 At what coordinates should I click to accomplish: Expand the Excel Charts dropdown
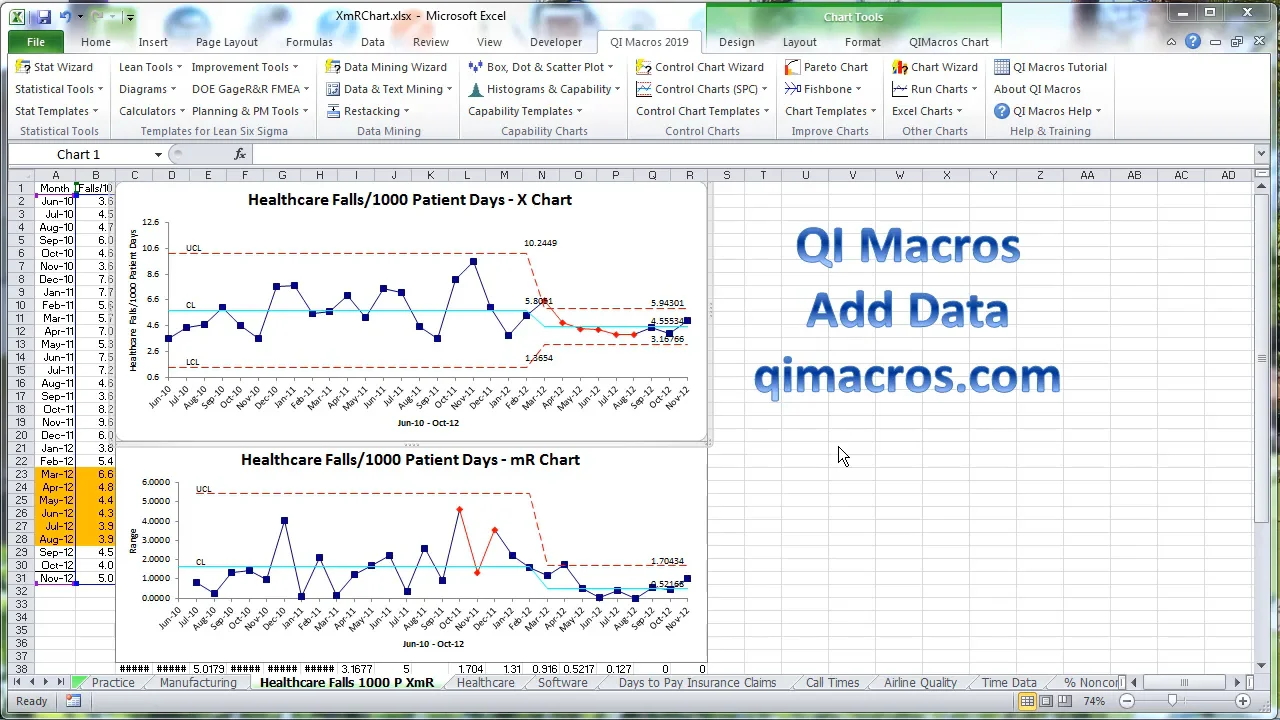tap(927, 111)
